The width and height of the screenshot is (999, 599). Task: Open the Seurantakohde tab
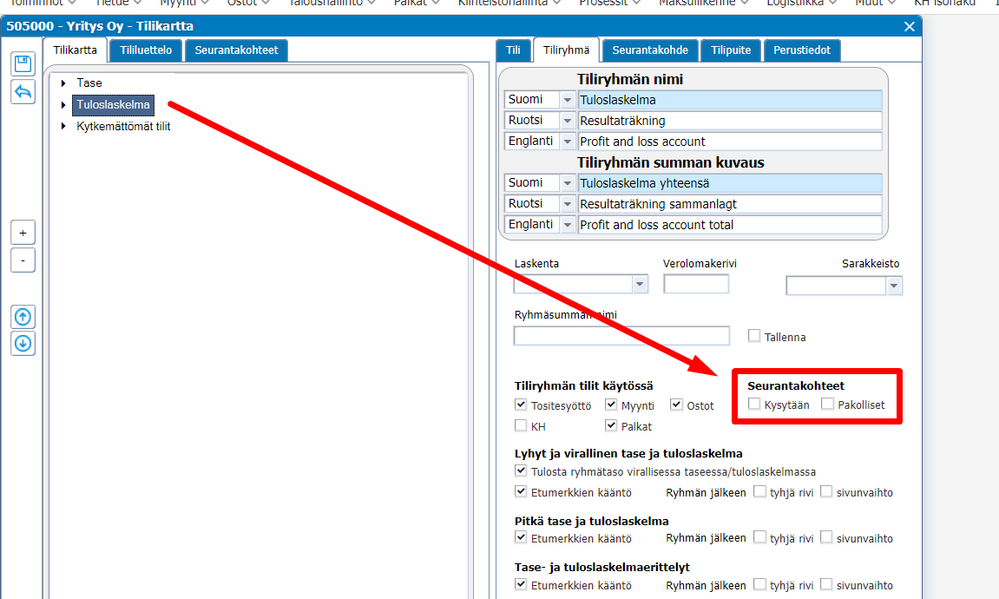point(650,50)
